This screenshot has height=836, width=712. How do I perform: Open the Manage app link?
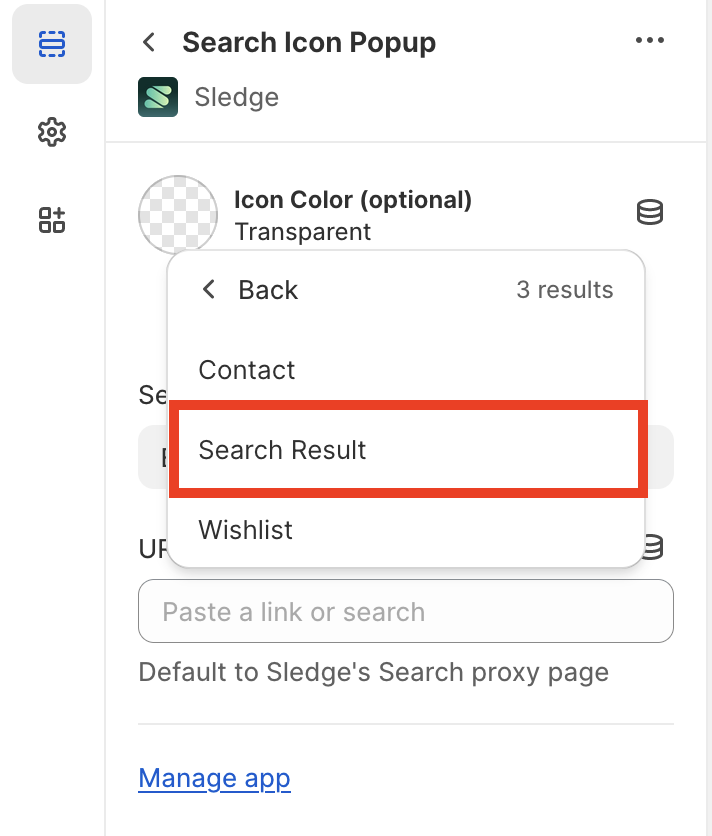click(x=214, y=778)
